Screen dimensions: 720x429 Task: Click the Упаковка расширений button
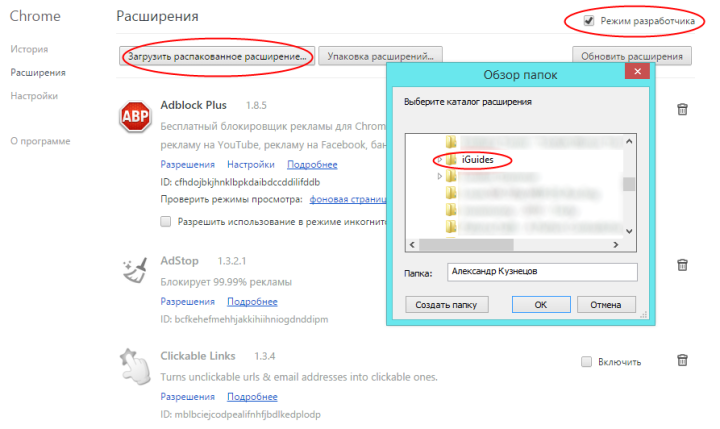point(381,56)
